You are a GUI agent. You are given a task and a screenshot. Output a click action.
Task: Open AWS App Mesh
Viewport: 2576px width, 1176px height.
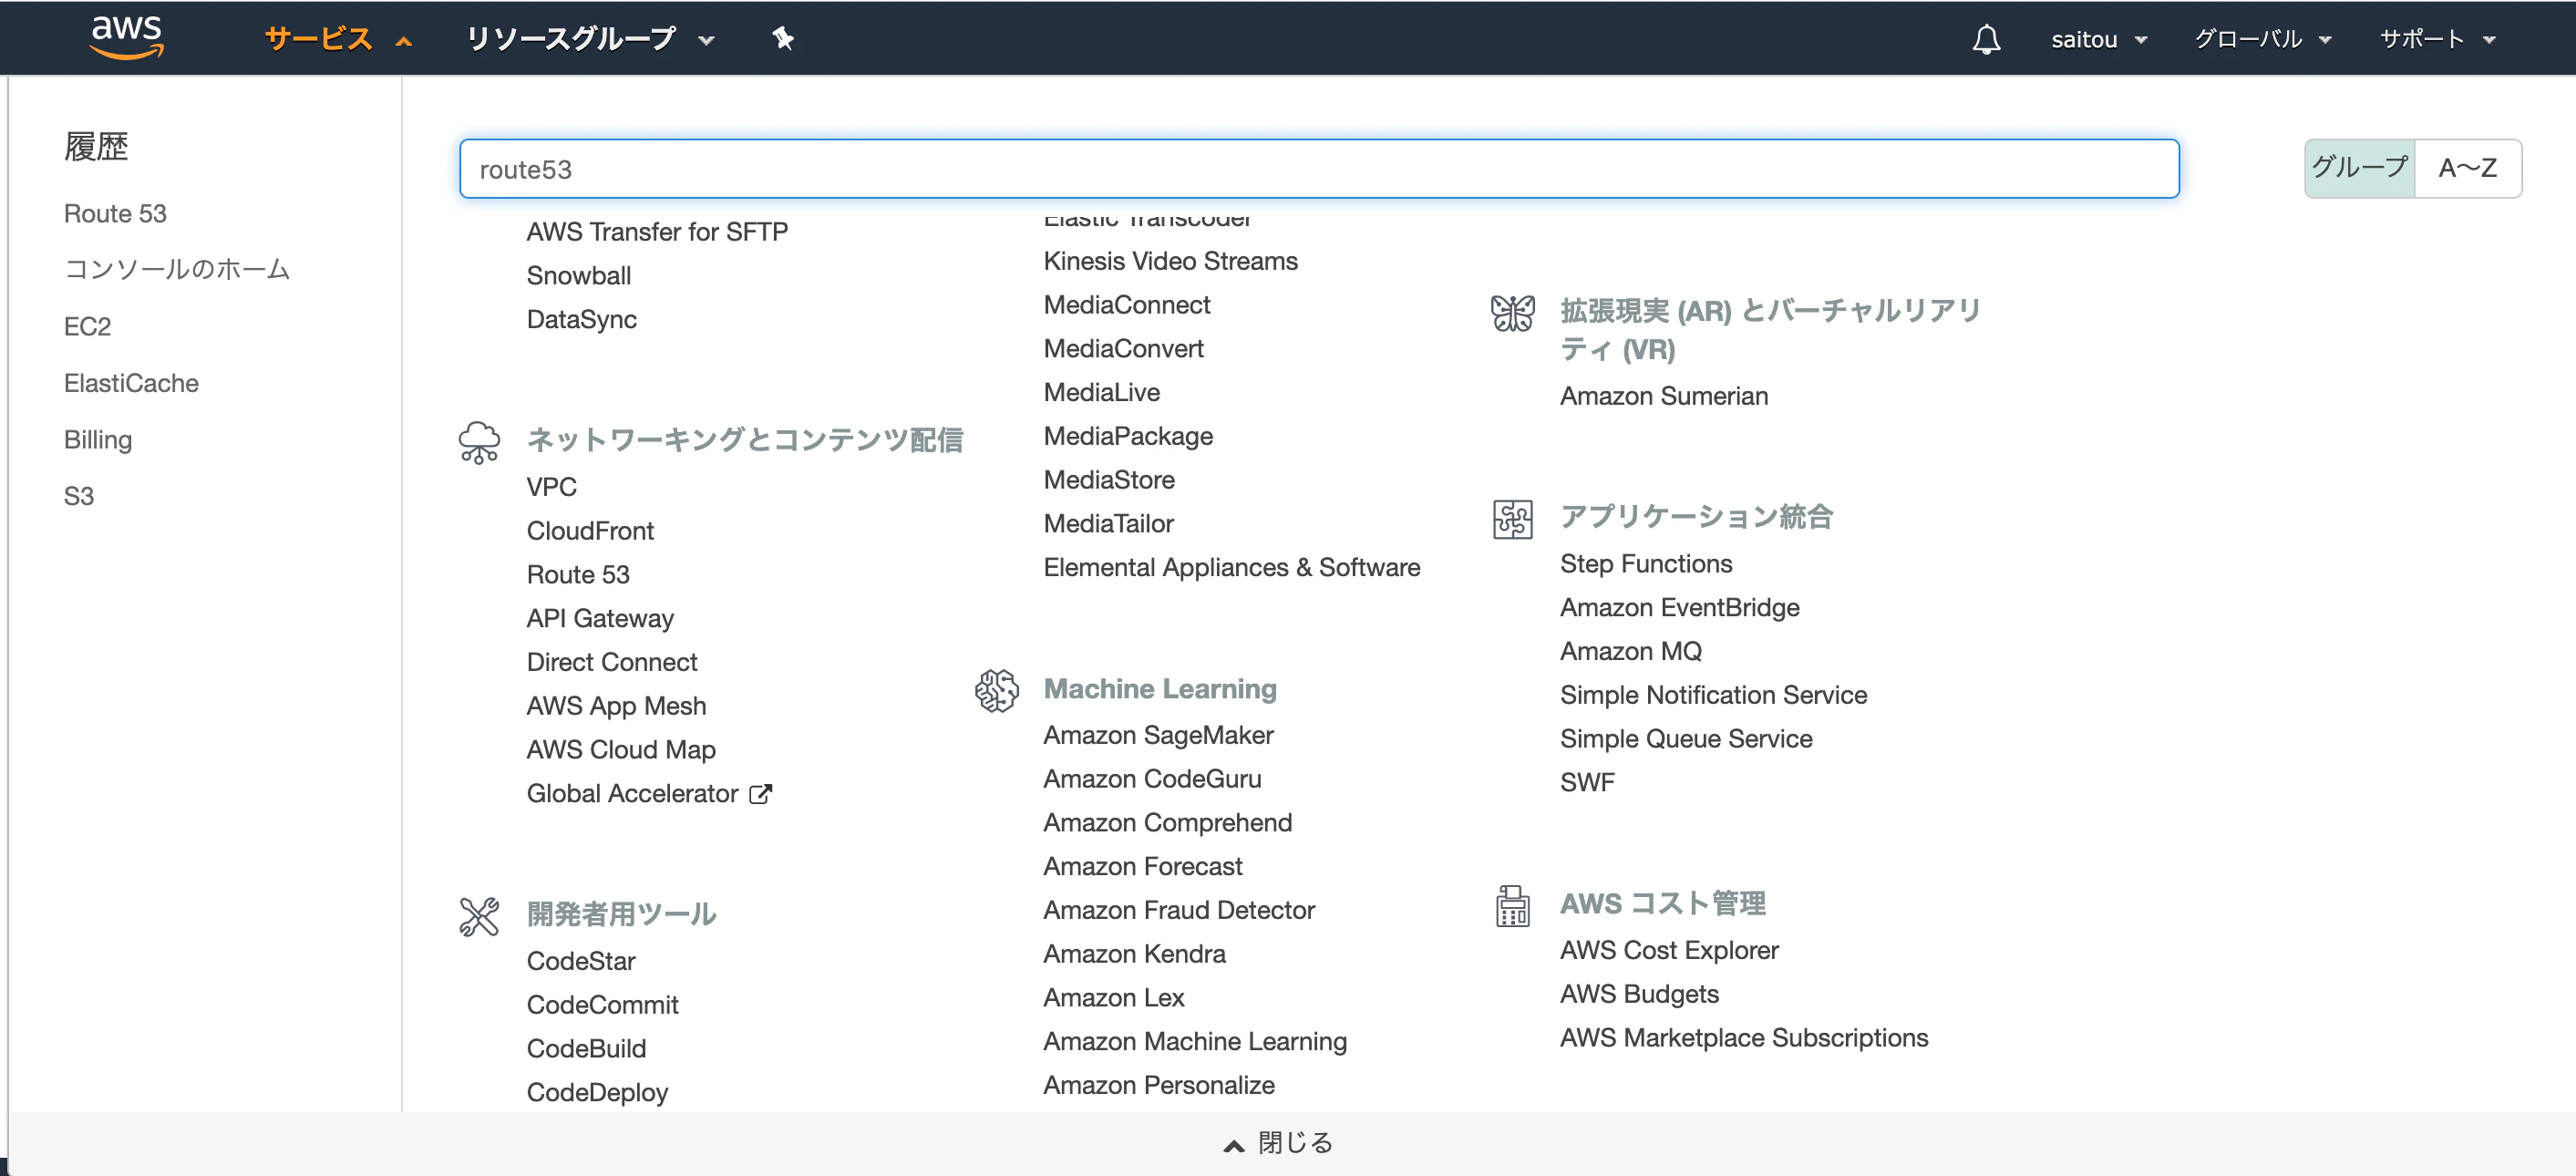point(616,706)
